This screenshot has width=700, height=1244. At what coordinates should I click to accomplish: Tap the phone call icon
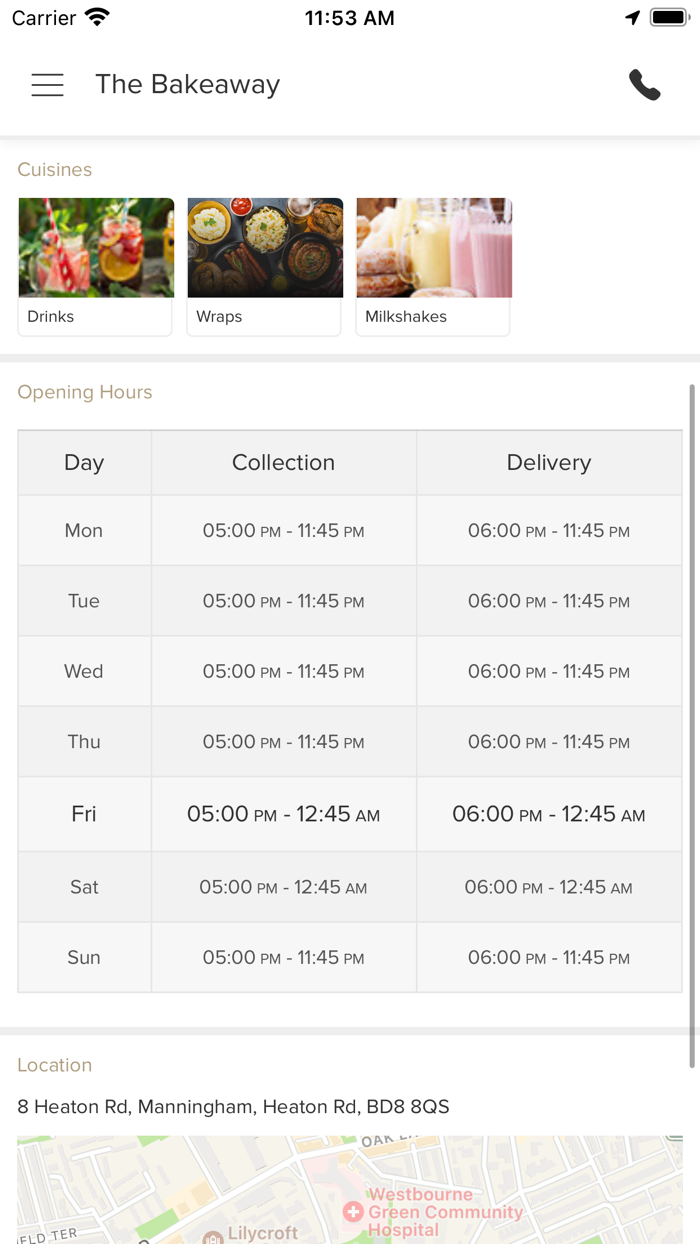point(645,85)
